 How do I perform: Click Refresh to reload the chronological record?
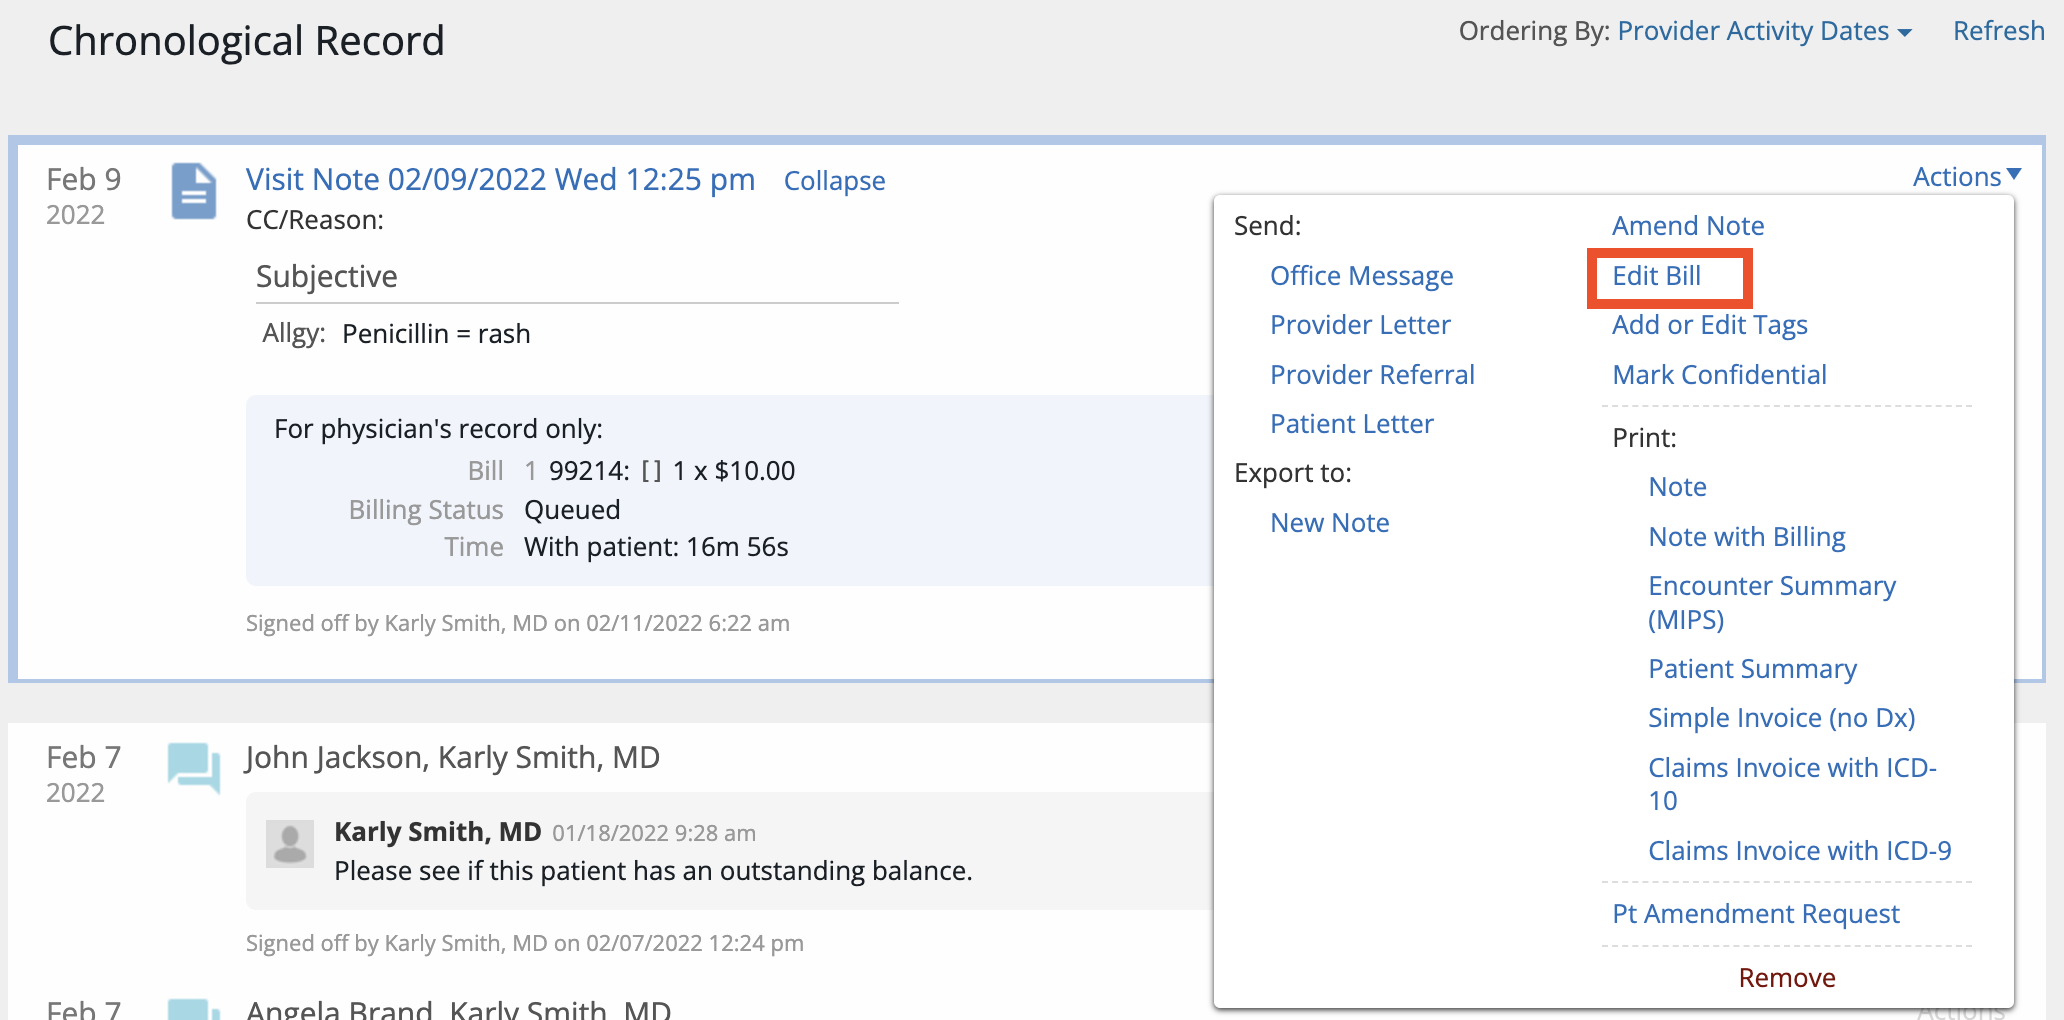coord(1997,30)
